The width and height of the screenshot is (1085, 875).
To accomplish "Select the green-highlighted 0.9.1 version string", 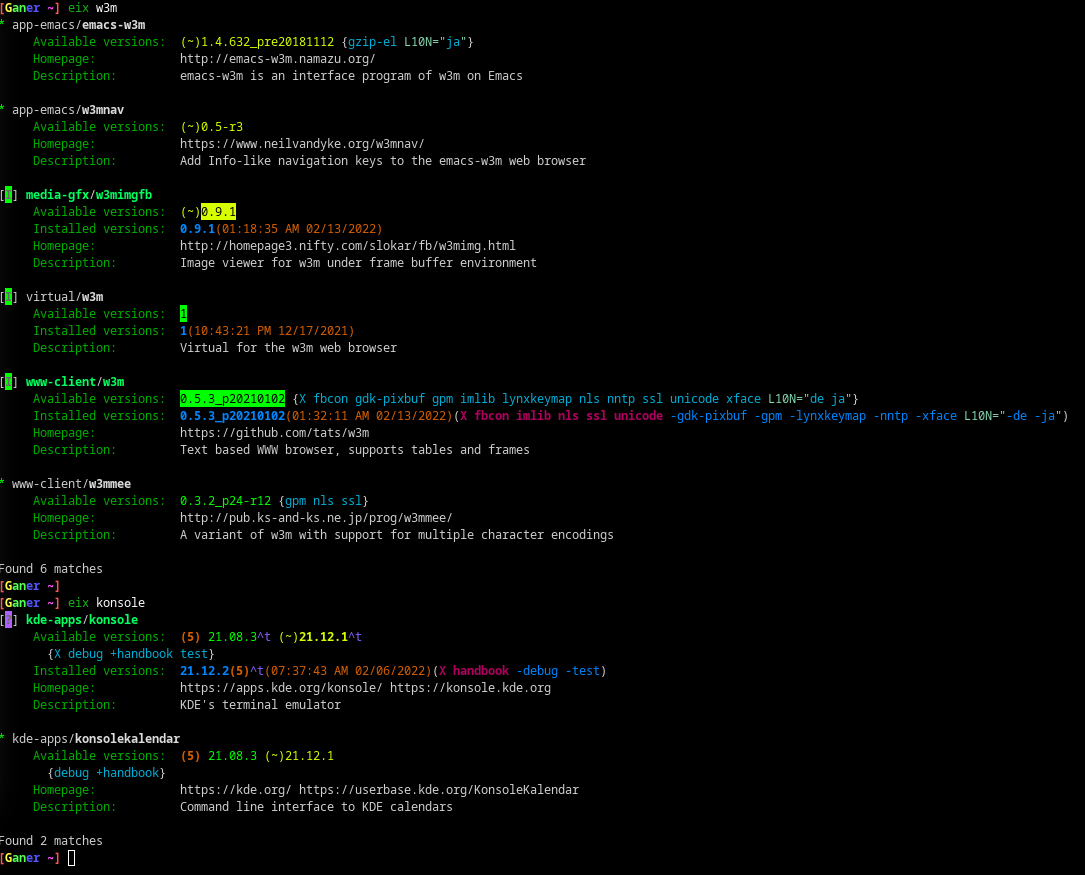I will (218, 211).
